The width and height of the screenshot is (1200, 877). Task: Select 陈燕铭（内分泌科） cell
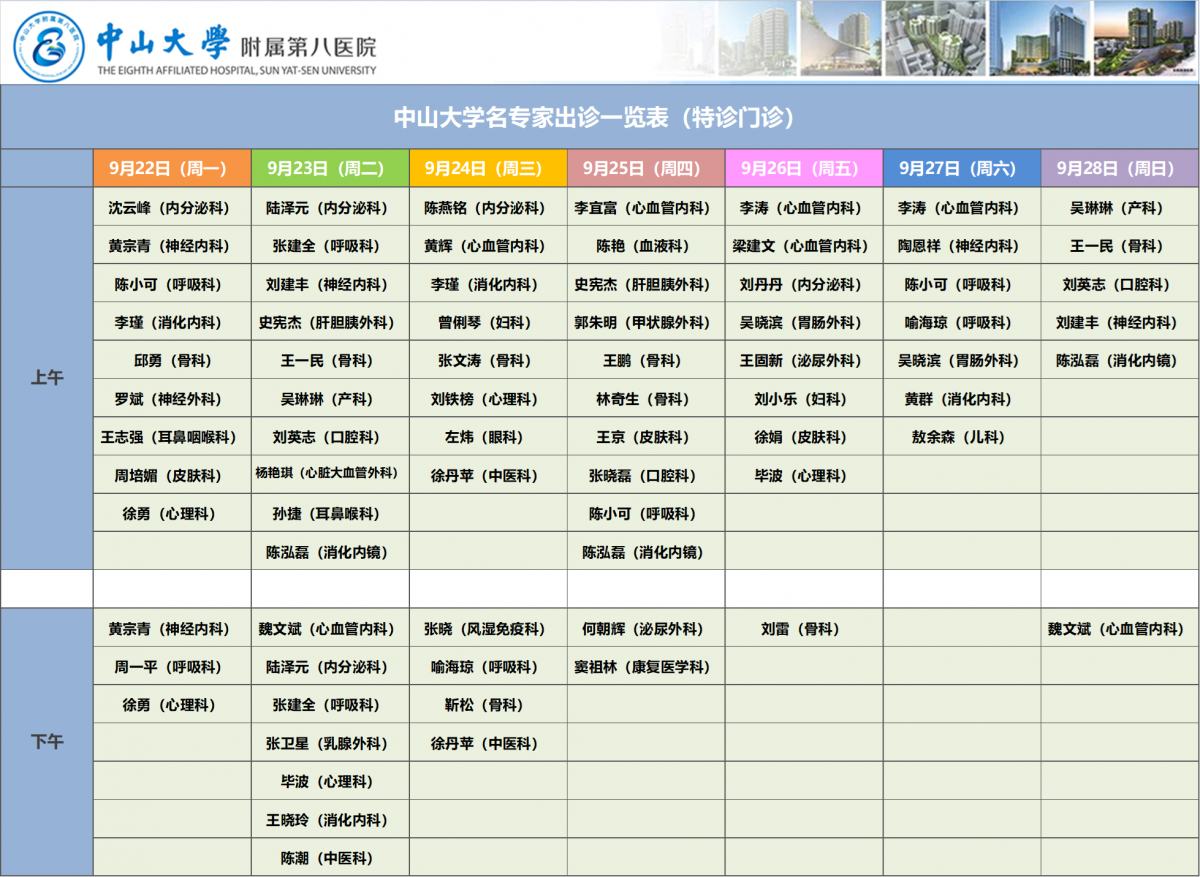(x=488, y=208)
